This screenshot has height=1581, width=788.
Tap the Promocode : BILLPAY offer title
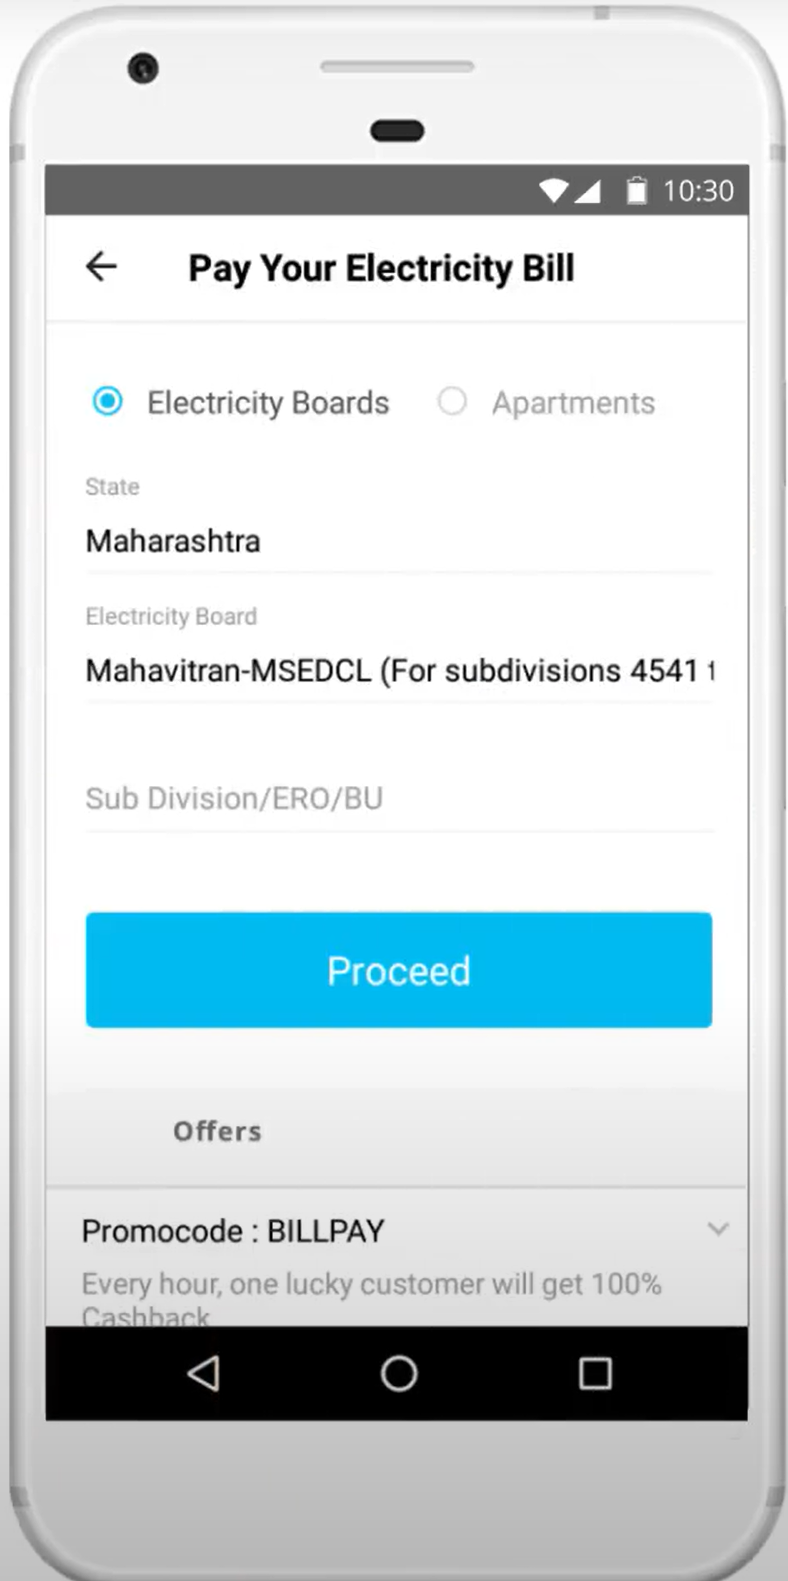(x=233, y=1231)
